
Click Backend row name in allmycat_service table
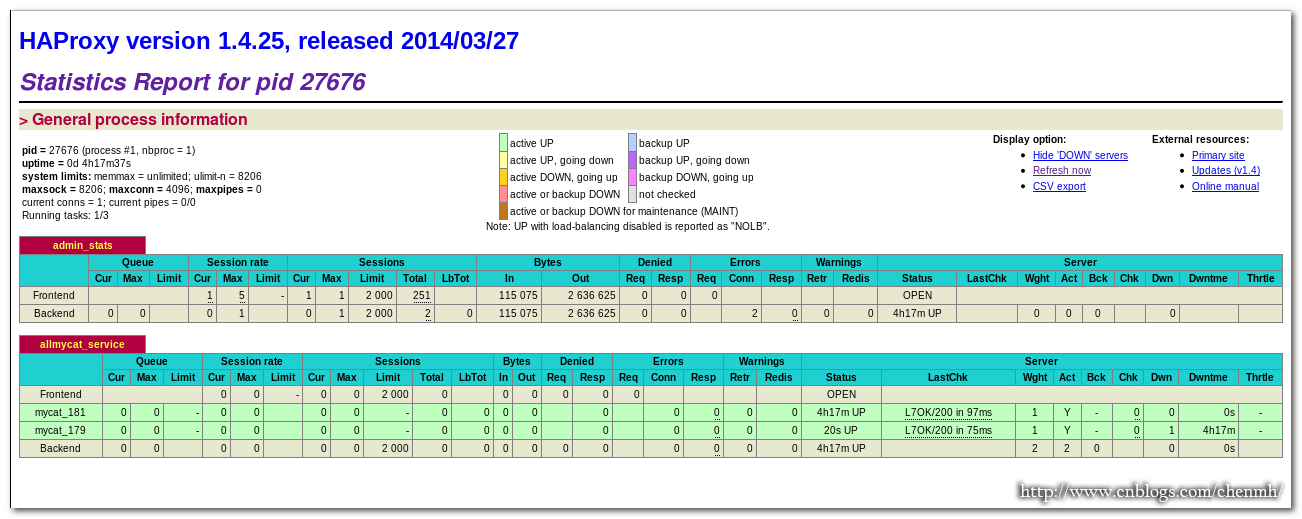tap(60, 448)
